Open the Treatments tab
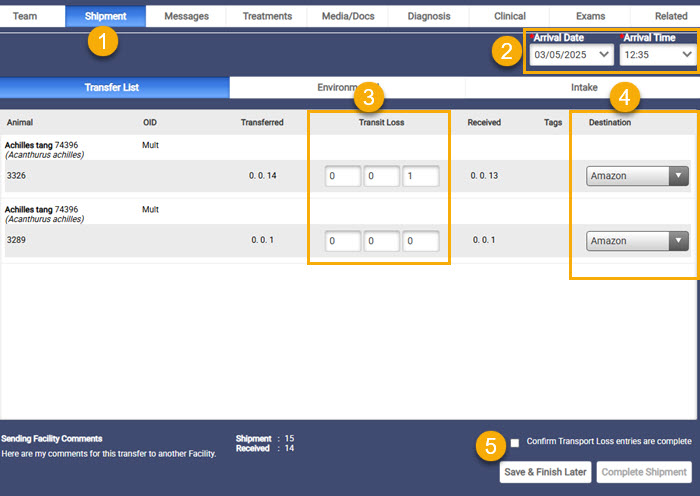 click(x=267, y=16)
